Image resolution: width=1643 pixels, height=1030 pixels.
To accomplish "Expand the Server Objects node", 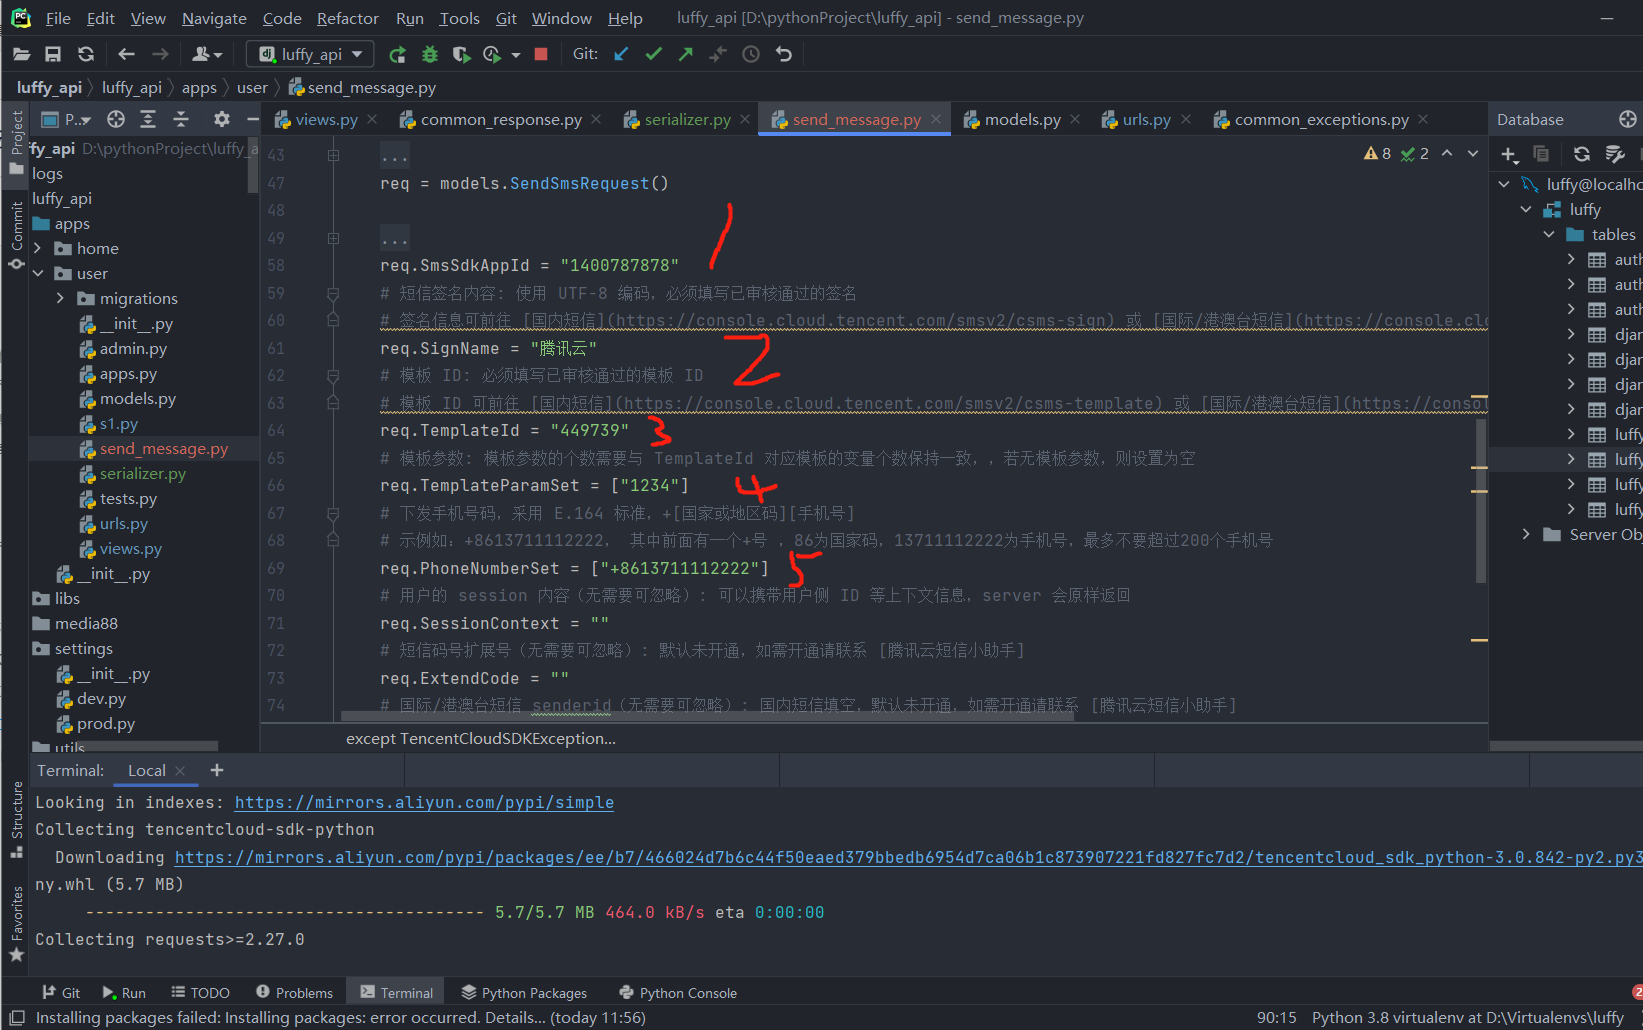I will click(x=1526, y=534).
